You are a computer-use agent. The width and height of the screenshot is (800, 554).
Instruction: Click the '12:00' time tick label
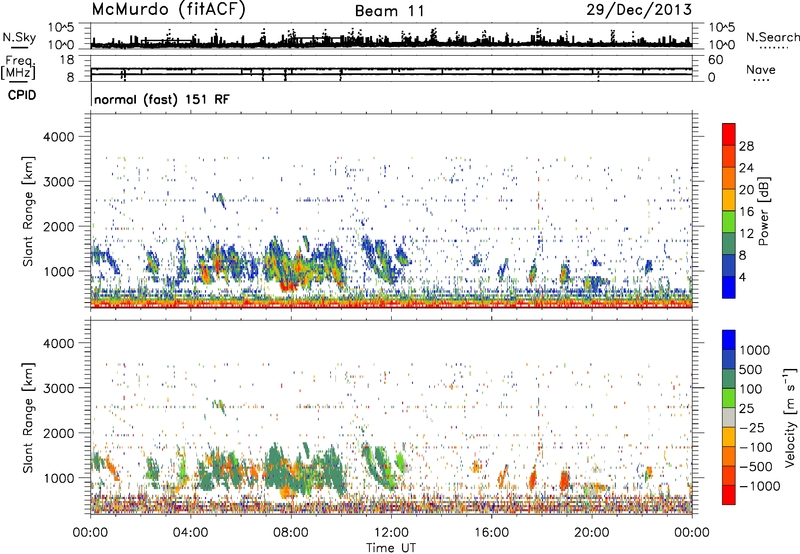[x=391, y=533]
